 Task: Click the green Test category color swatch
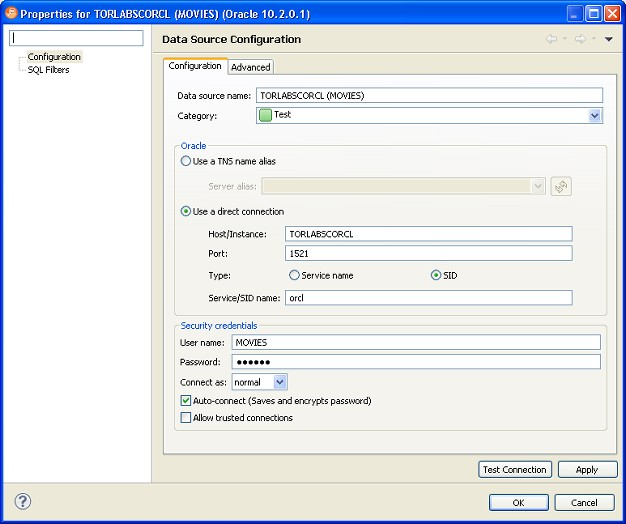265,115
